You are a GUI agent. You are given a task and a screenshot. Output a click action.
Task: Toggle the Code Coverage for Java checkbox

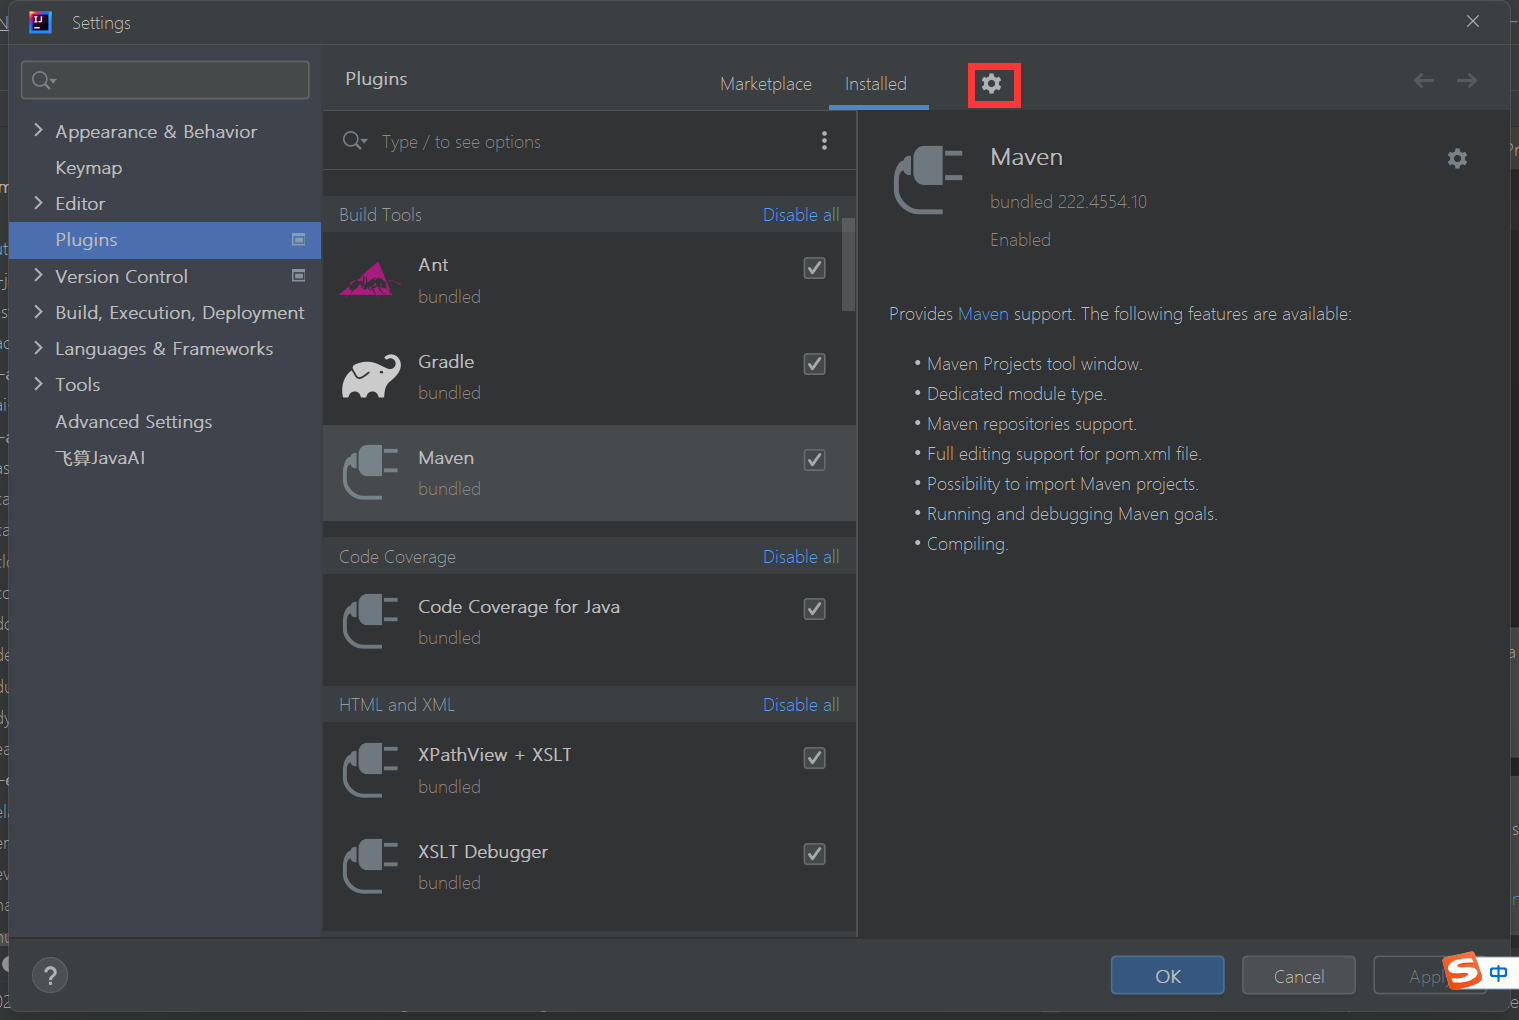point(814,609)
